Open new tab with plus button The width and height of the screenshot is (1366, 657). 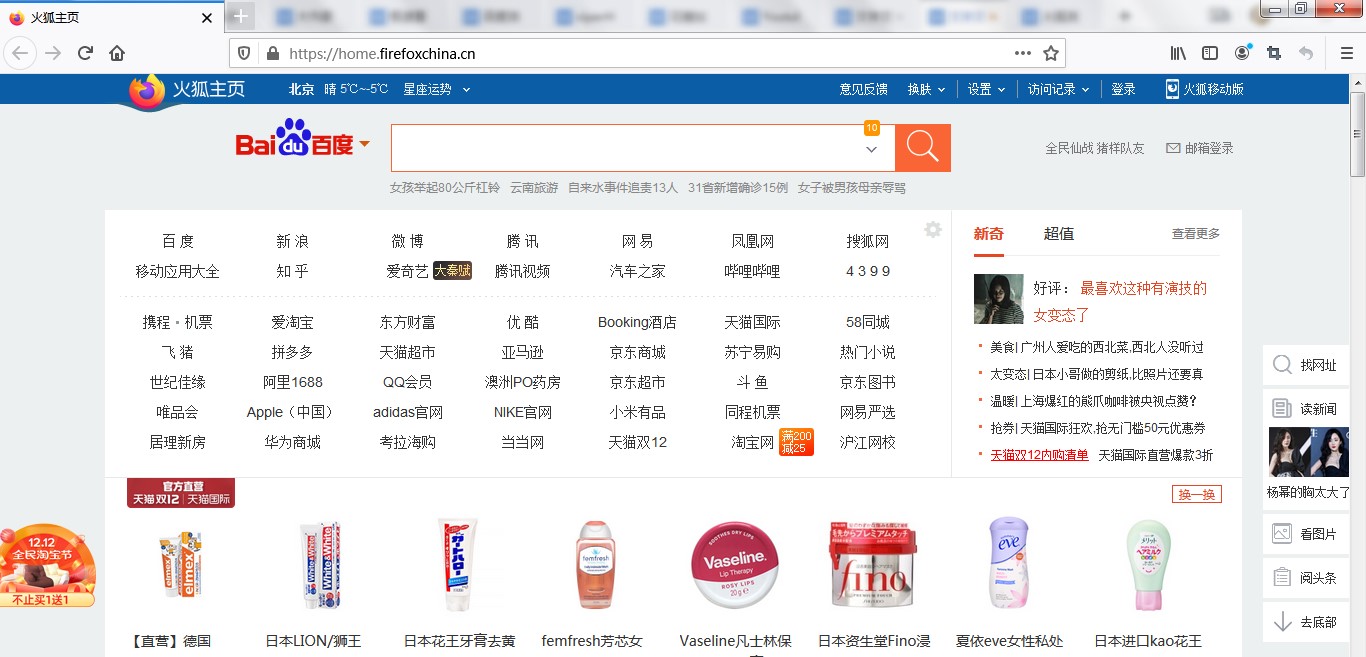(241, 16)
